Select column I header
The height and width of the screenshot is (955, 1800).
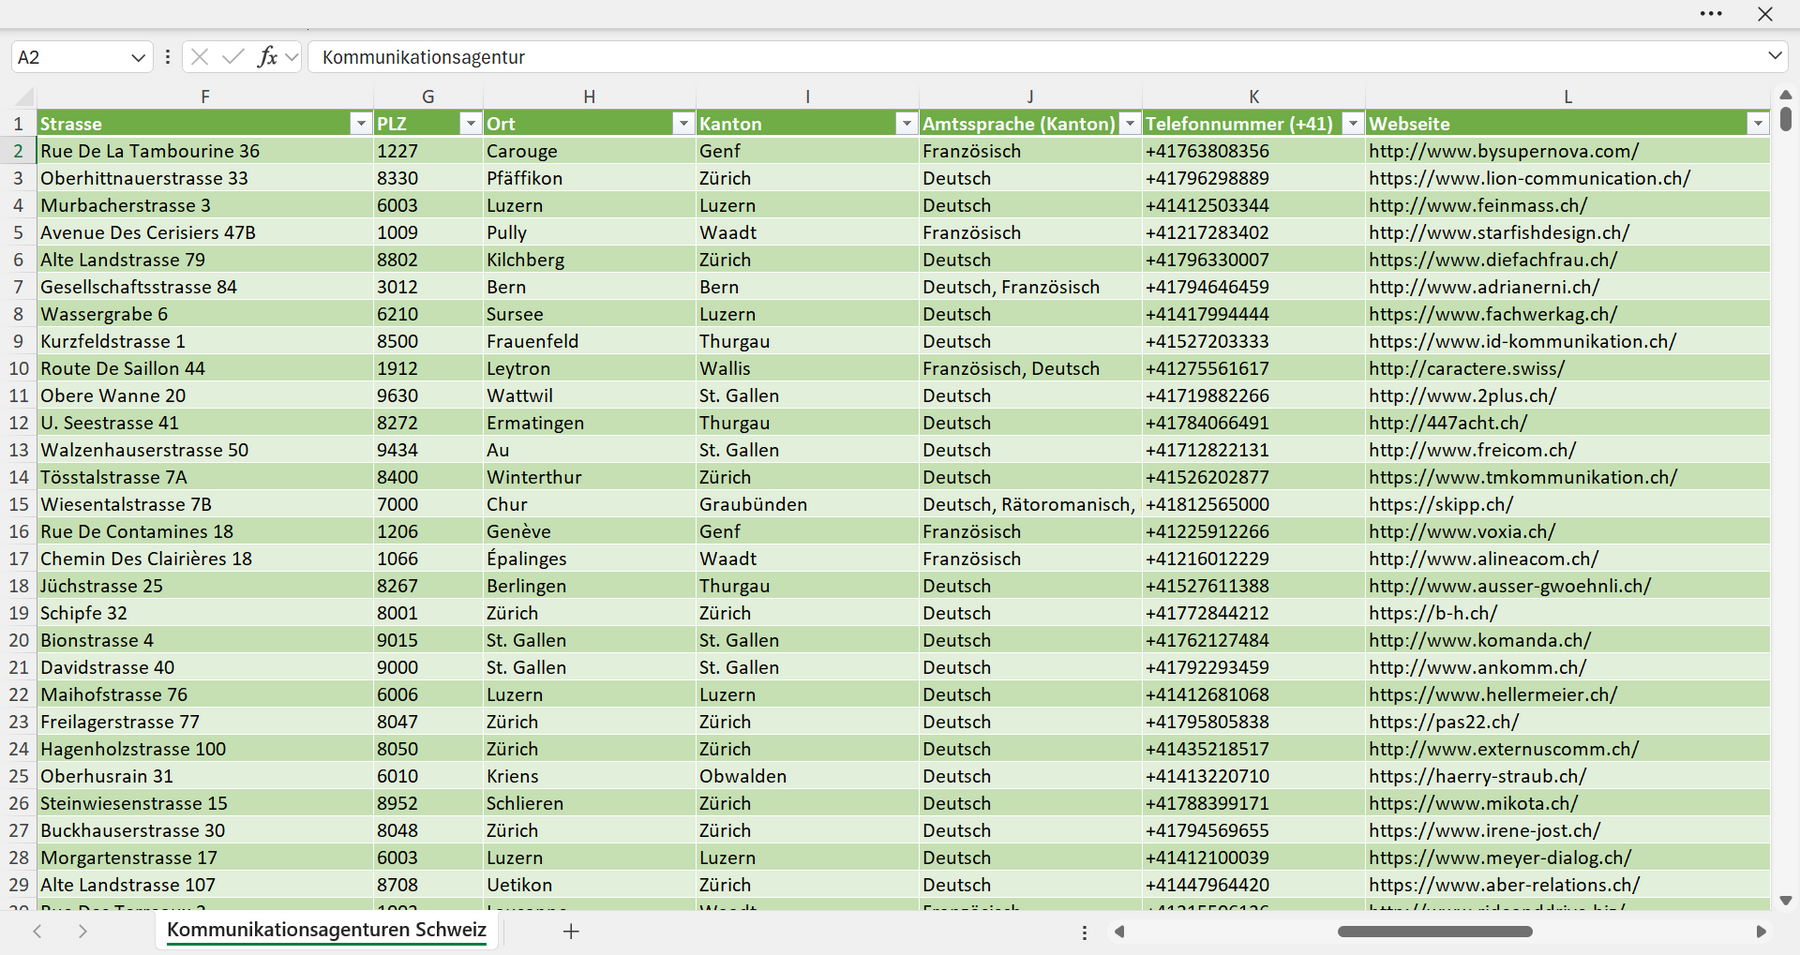coord(808,97)
